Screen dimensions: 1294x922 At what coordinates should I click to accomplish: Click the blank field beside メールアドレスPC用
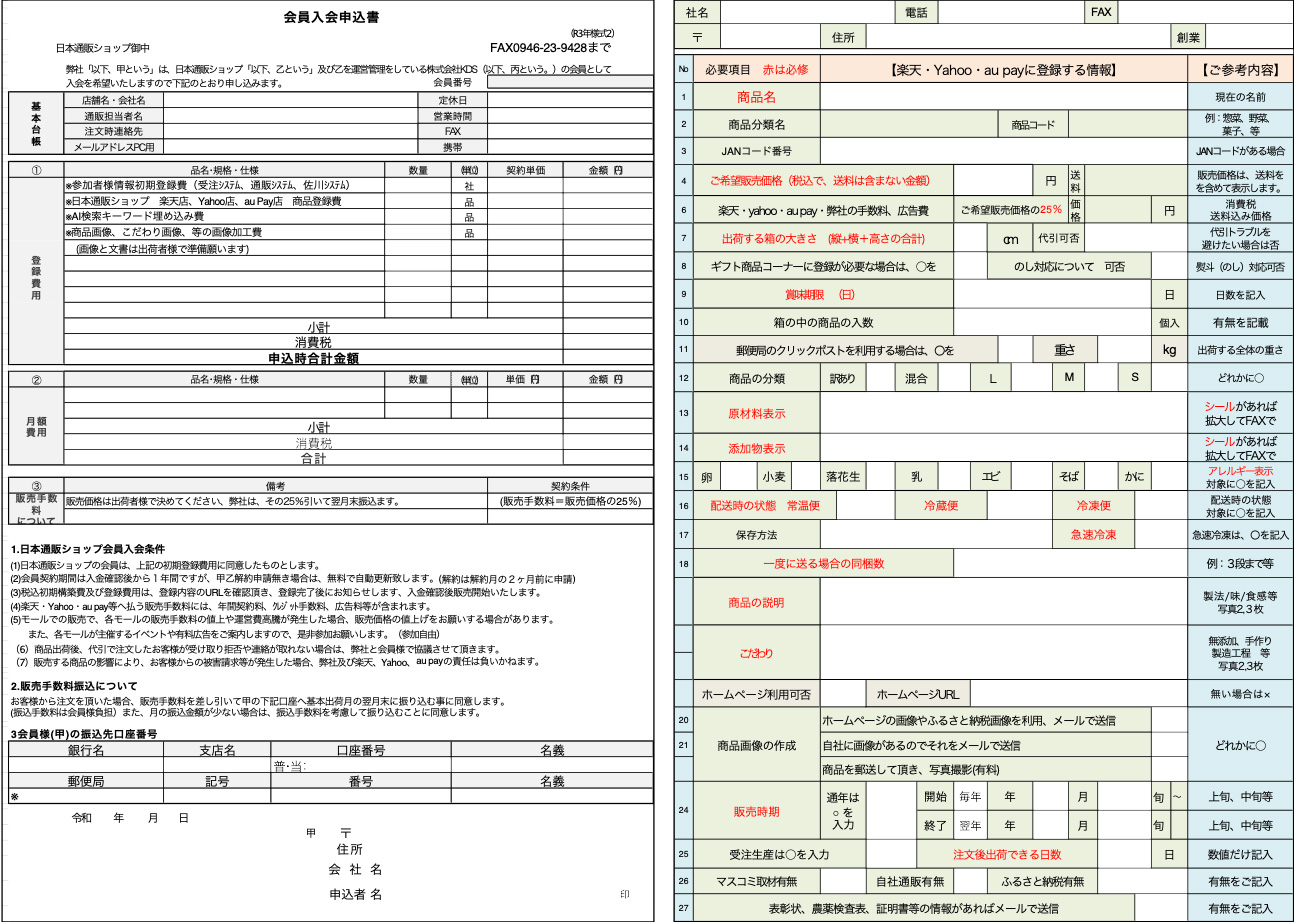point(290,146)
